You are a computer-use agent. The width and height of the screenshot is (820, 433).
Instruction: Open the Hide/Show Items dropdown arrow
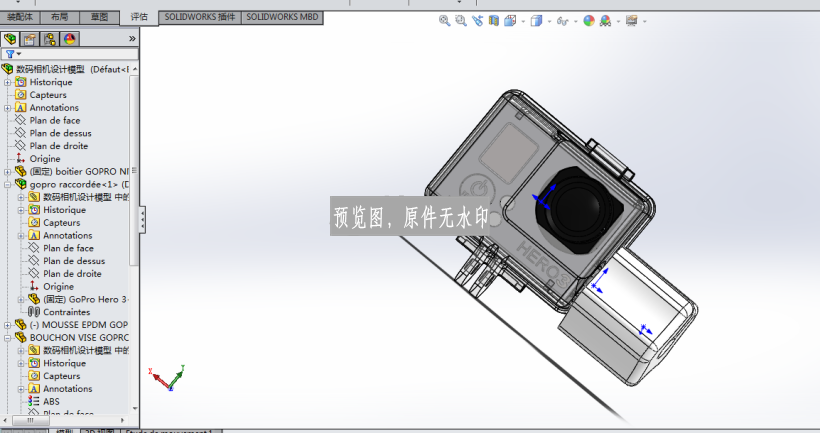[x=576, y=21]
